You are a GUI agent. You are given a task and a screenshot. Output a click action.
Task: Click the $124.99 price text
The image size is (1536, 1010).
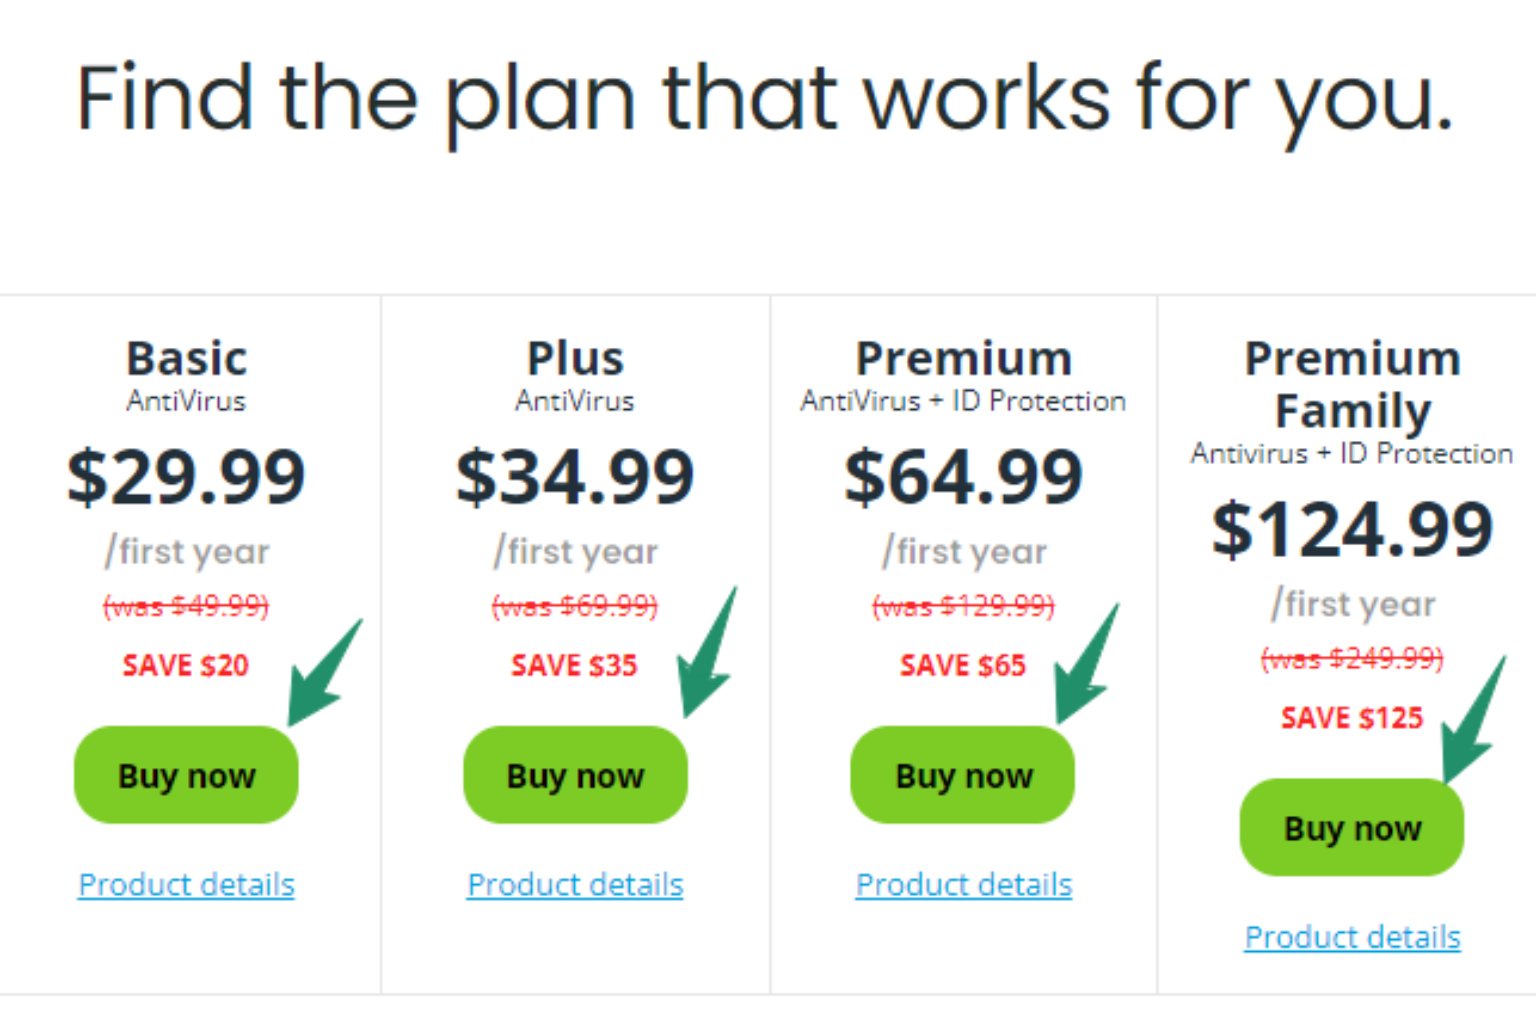1352,529
